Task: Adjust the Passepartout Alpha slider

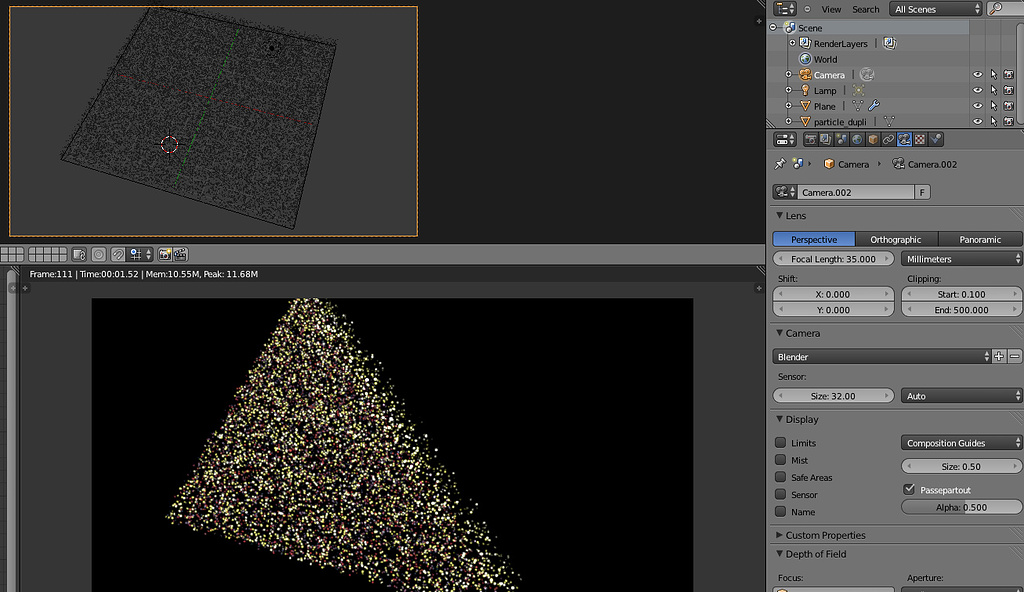Action: pyautogui.click(x=961, y=507)
